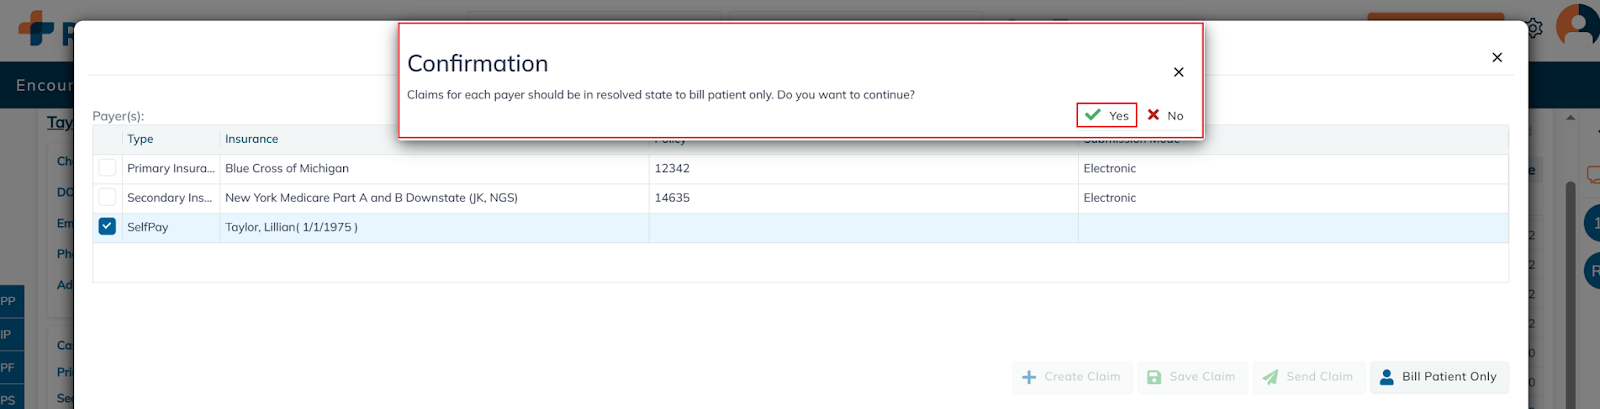
Task: Open the settings gear icon
Action: click(x=1534, y=28)
